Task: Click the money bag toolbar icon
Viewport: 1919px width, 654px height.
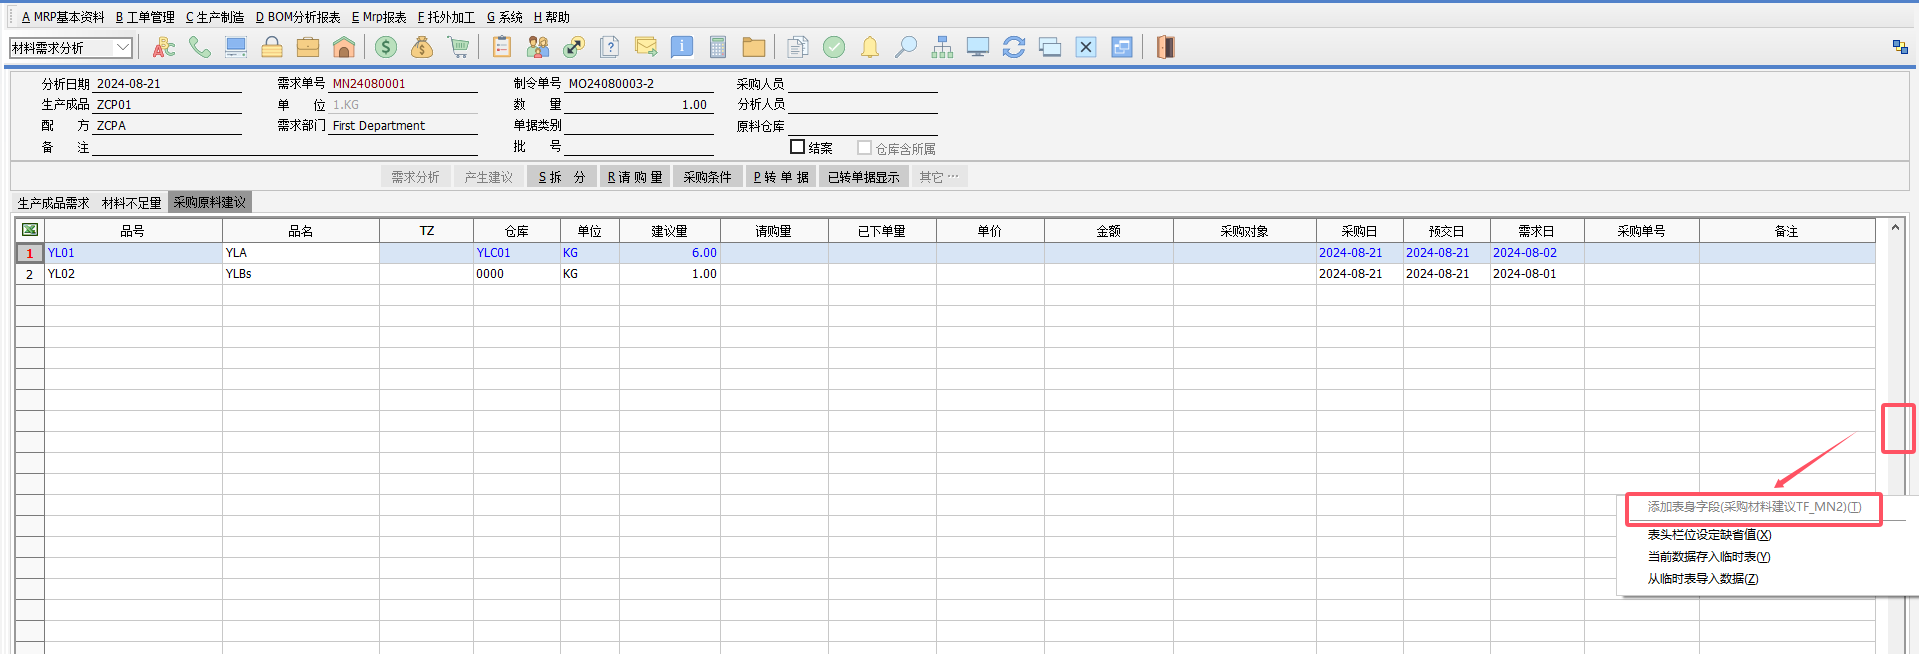Action: coord(422,47)
